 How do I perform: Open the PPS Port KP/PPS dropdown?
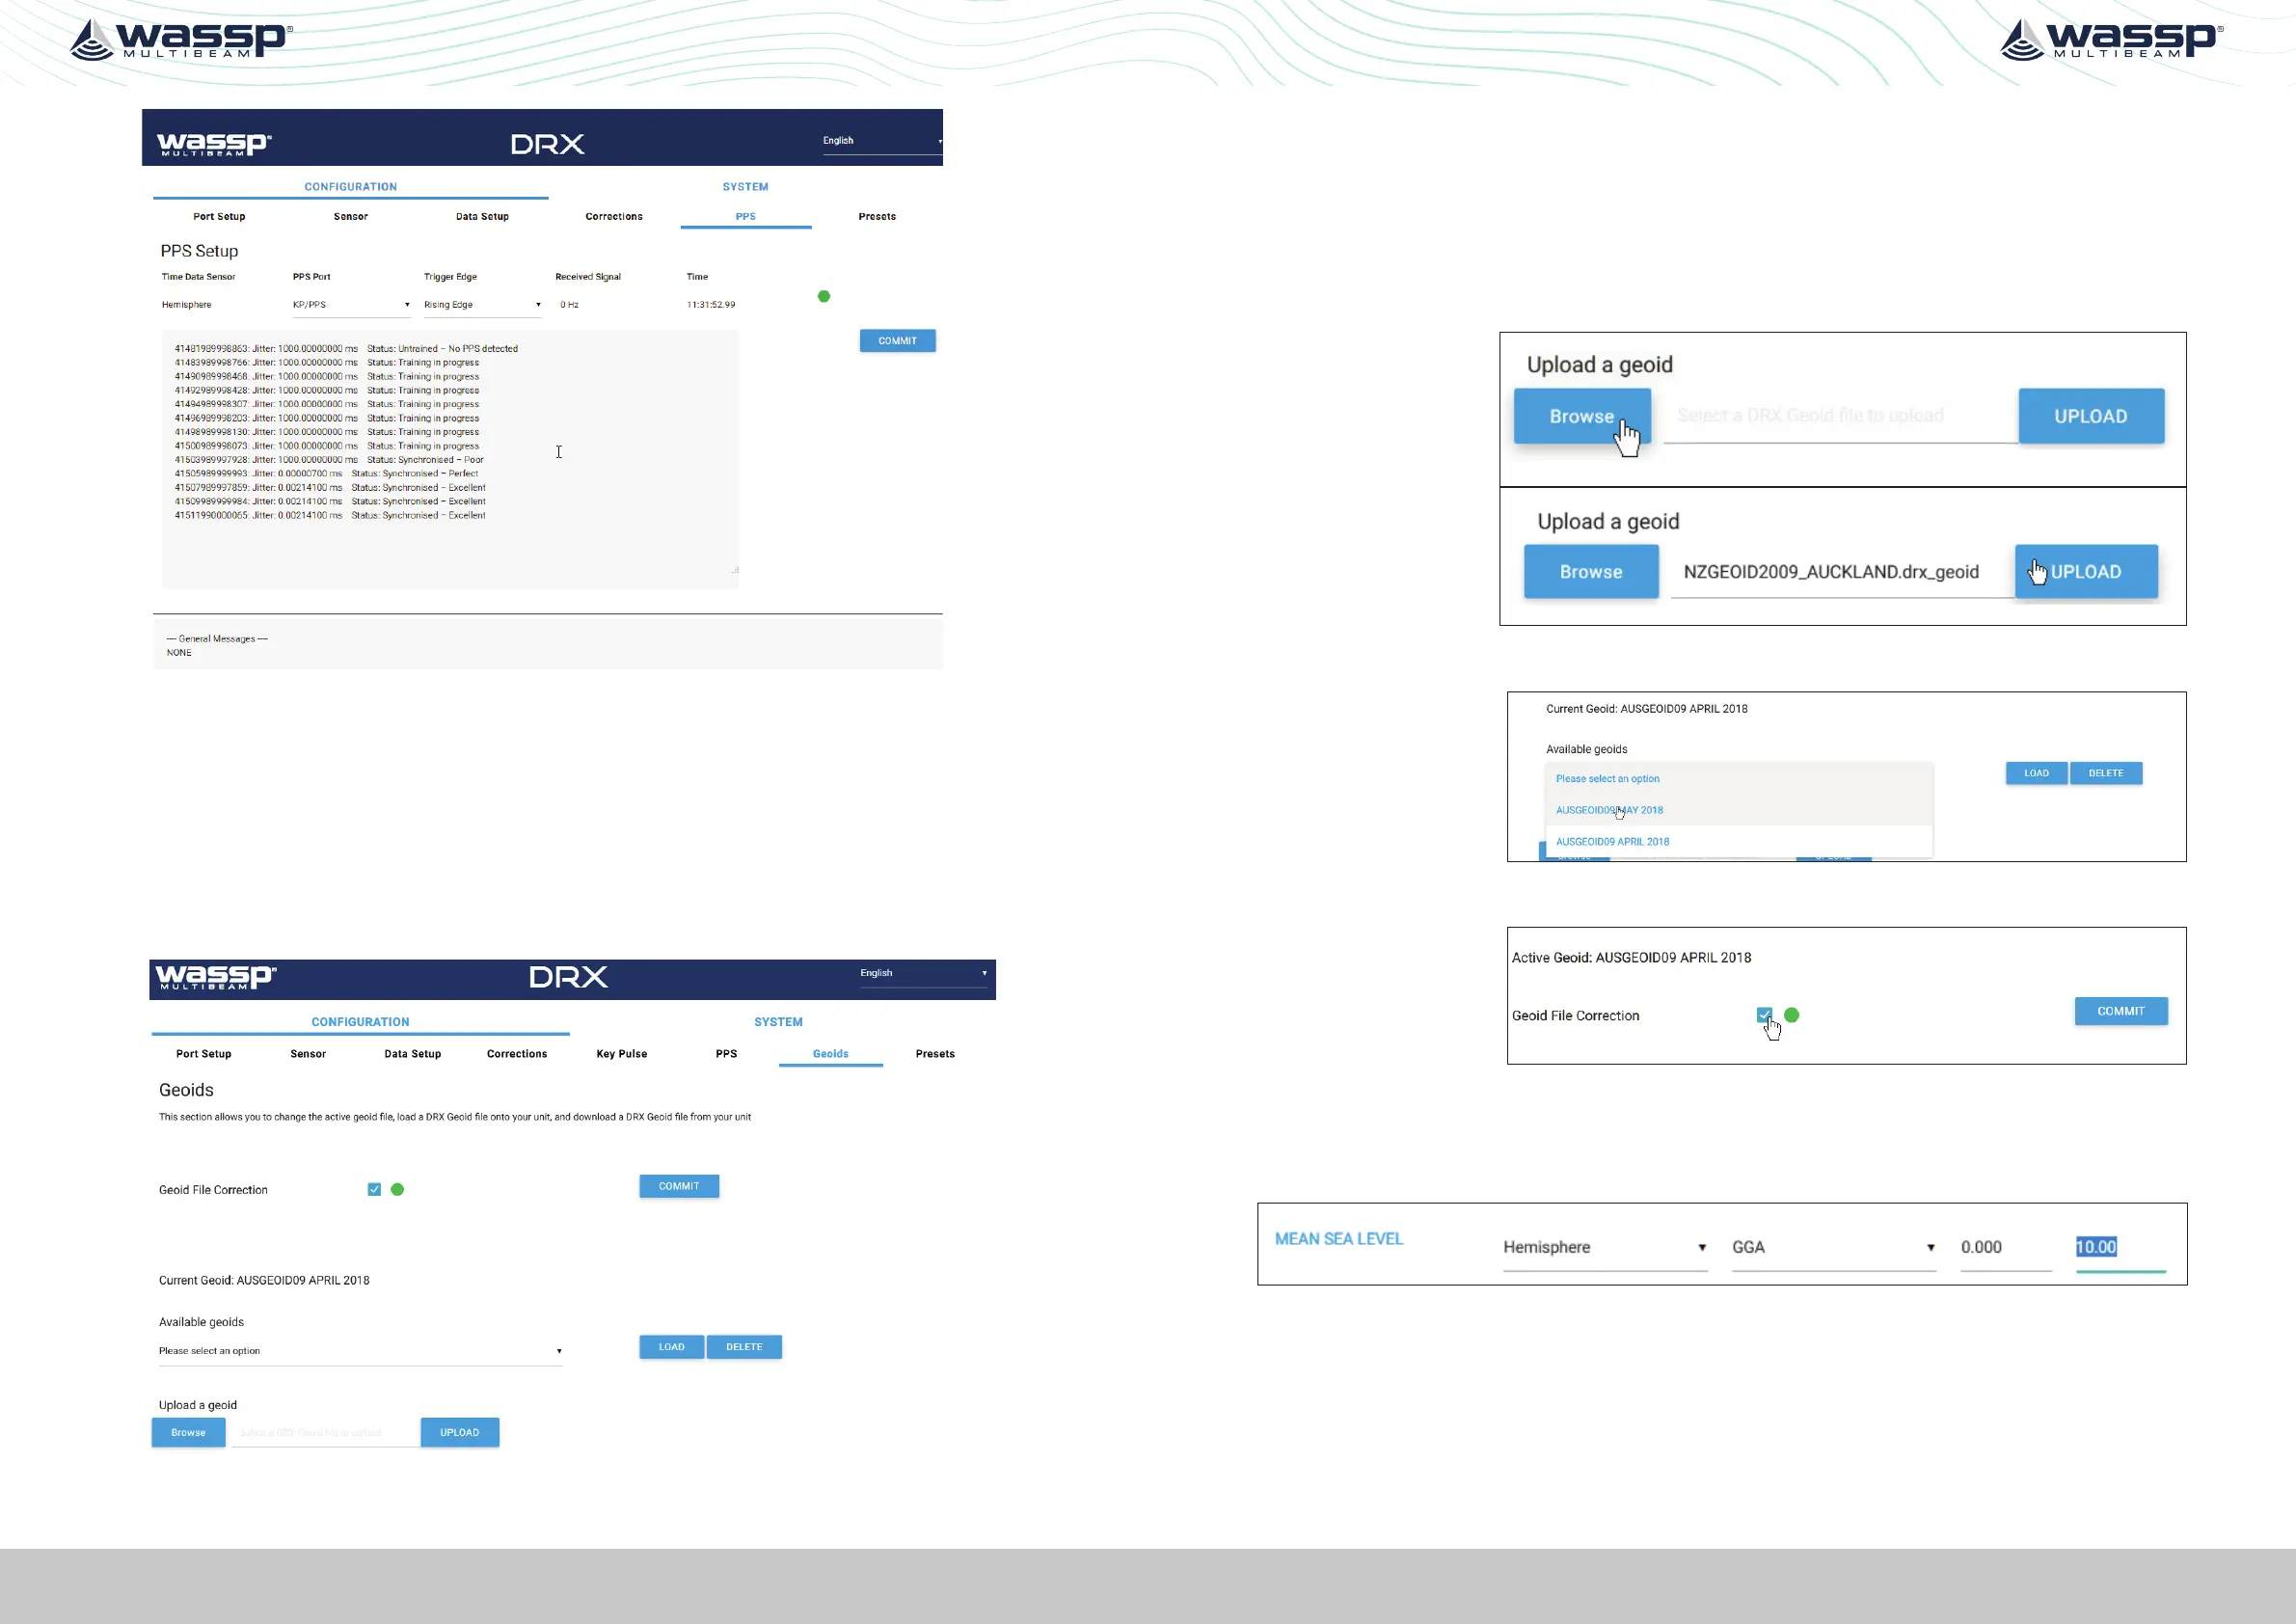(350, 305)
